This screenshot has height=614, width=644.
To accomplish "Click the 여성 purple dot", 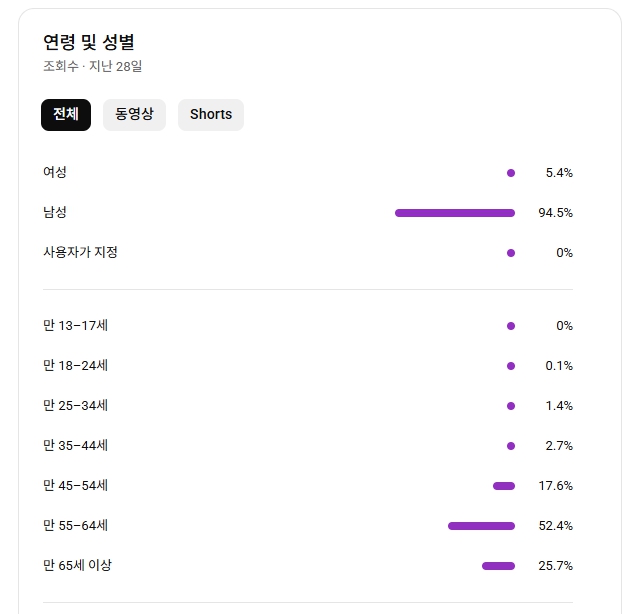I will pos(511,173).
